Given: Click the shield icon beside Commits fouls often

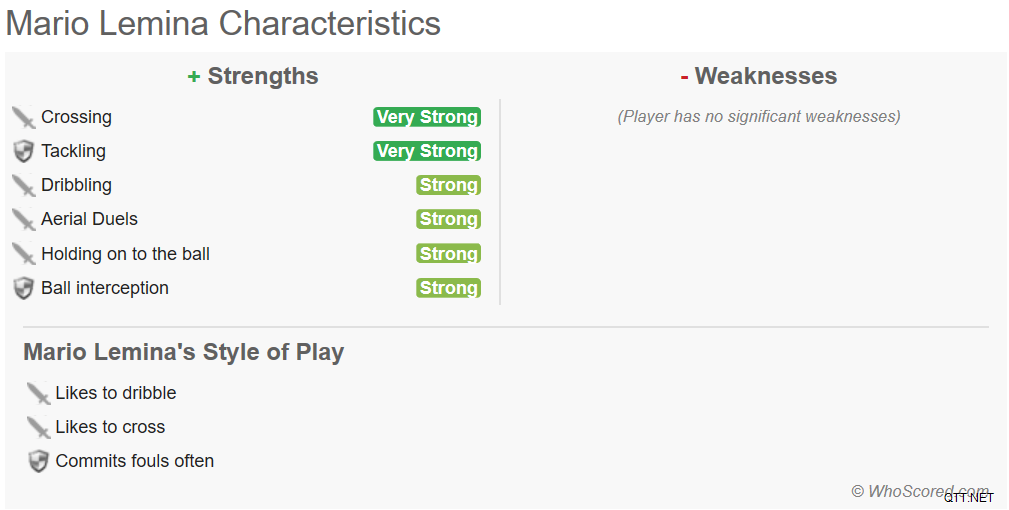Looking at the screenshot, I should coord(39,462).
